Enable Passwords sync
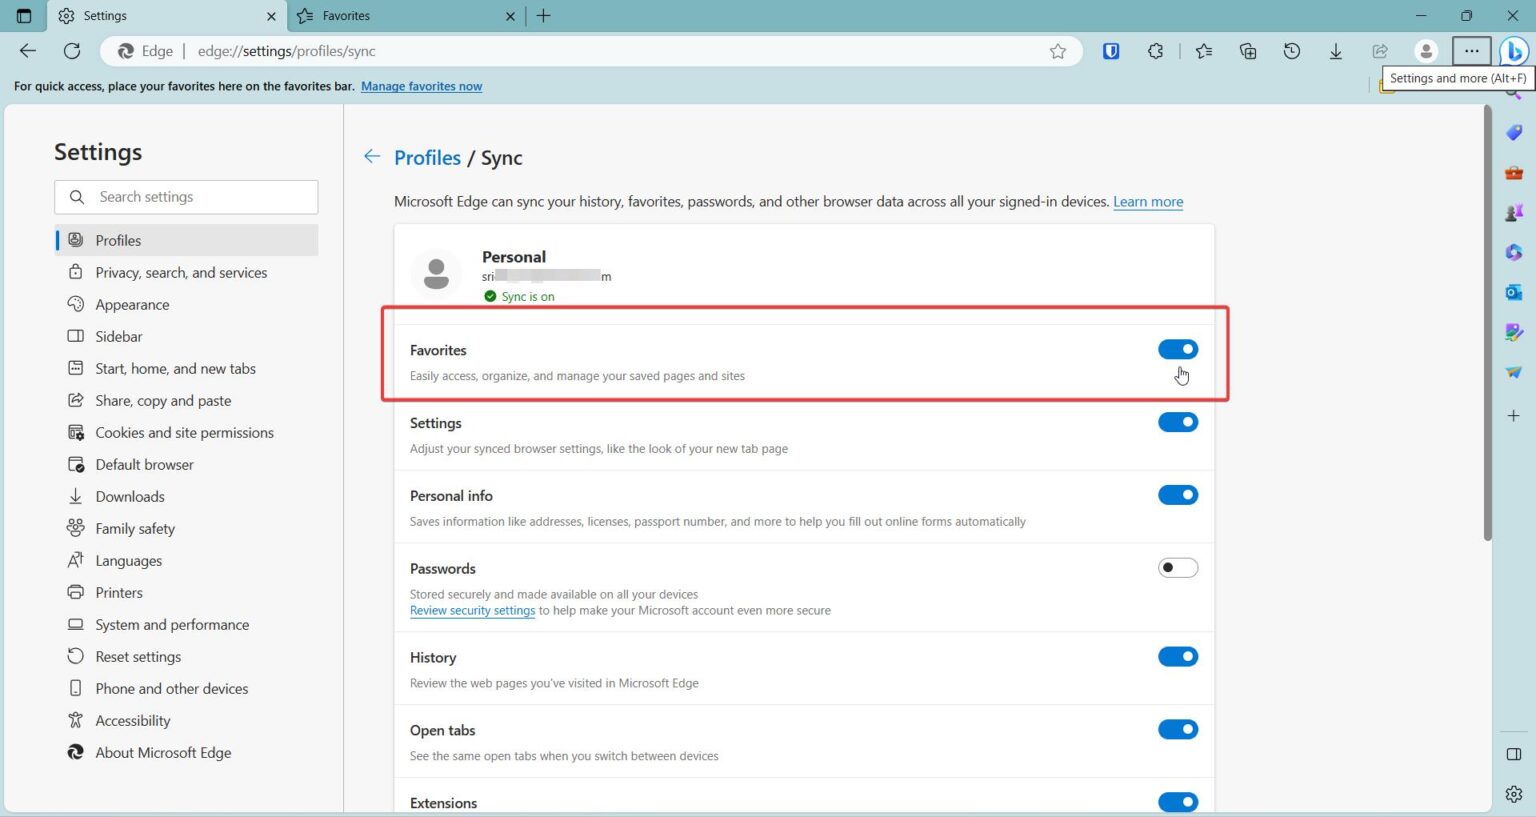The height and width of the screenshot is (817, 1536). (x=1177, y=567)
